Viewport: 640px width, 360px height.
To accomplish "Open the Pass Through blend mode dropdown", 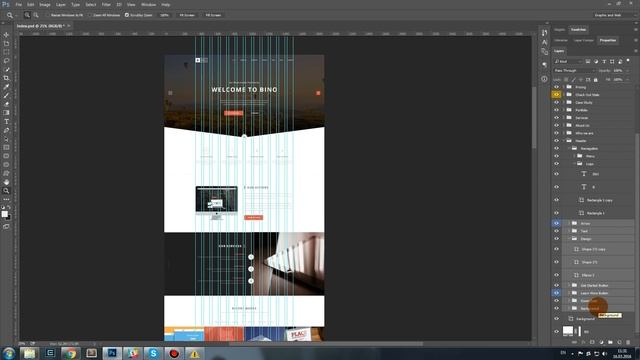I will 574,71.
